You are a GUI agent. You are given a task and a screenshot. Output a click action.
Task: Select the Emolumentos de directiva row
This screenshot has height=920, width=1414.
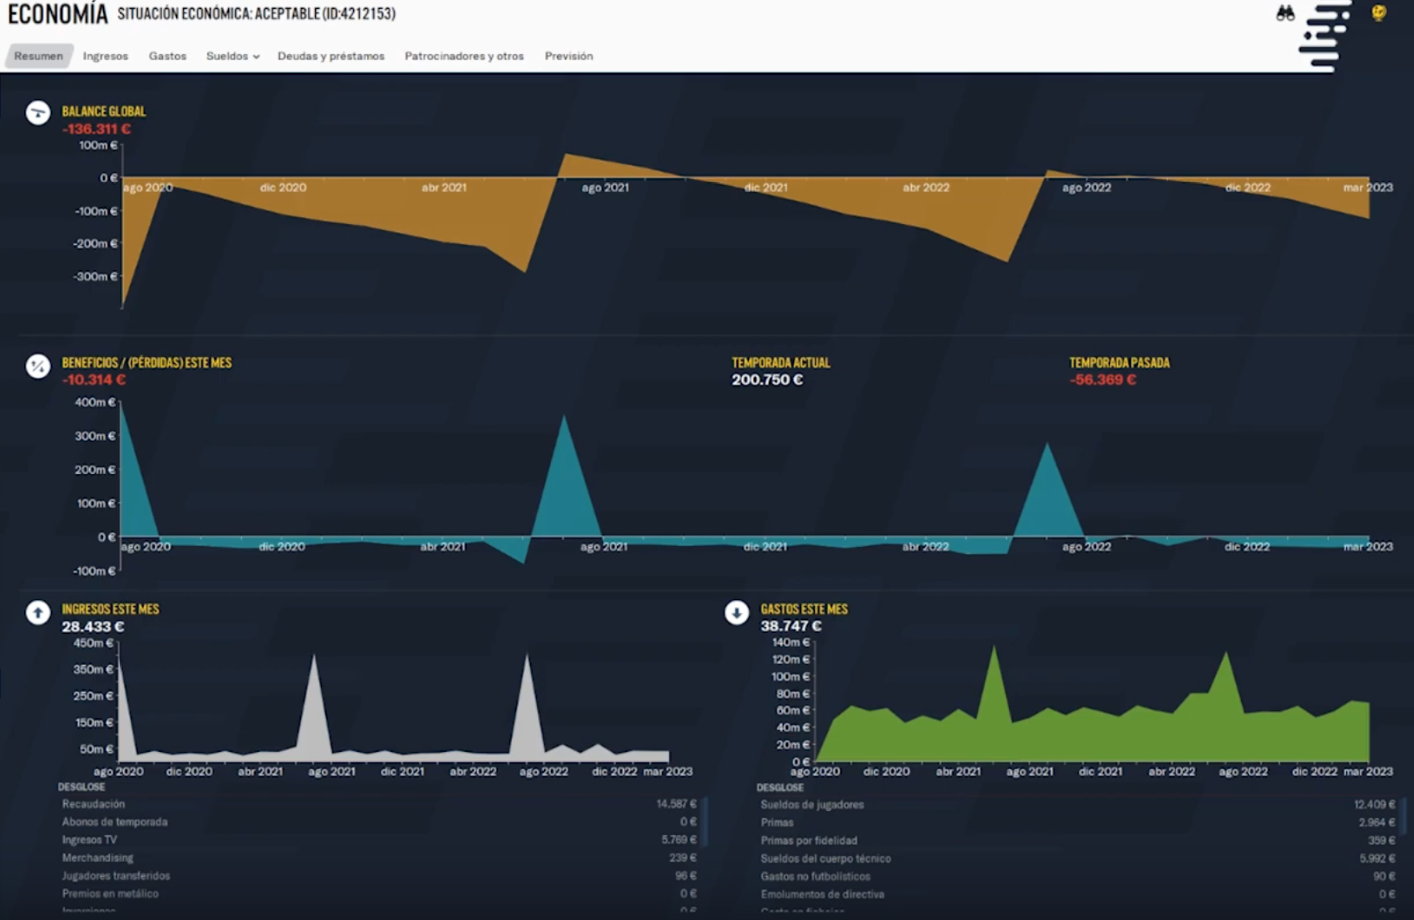1078,895
